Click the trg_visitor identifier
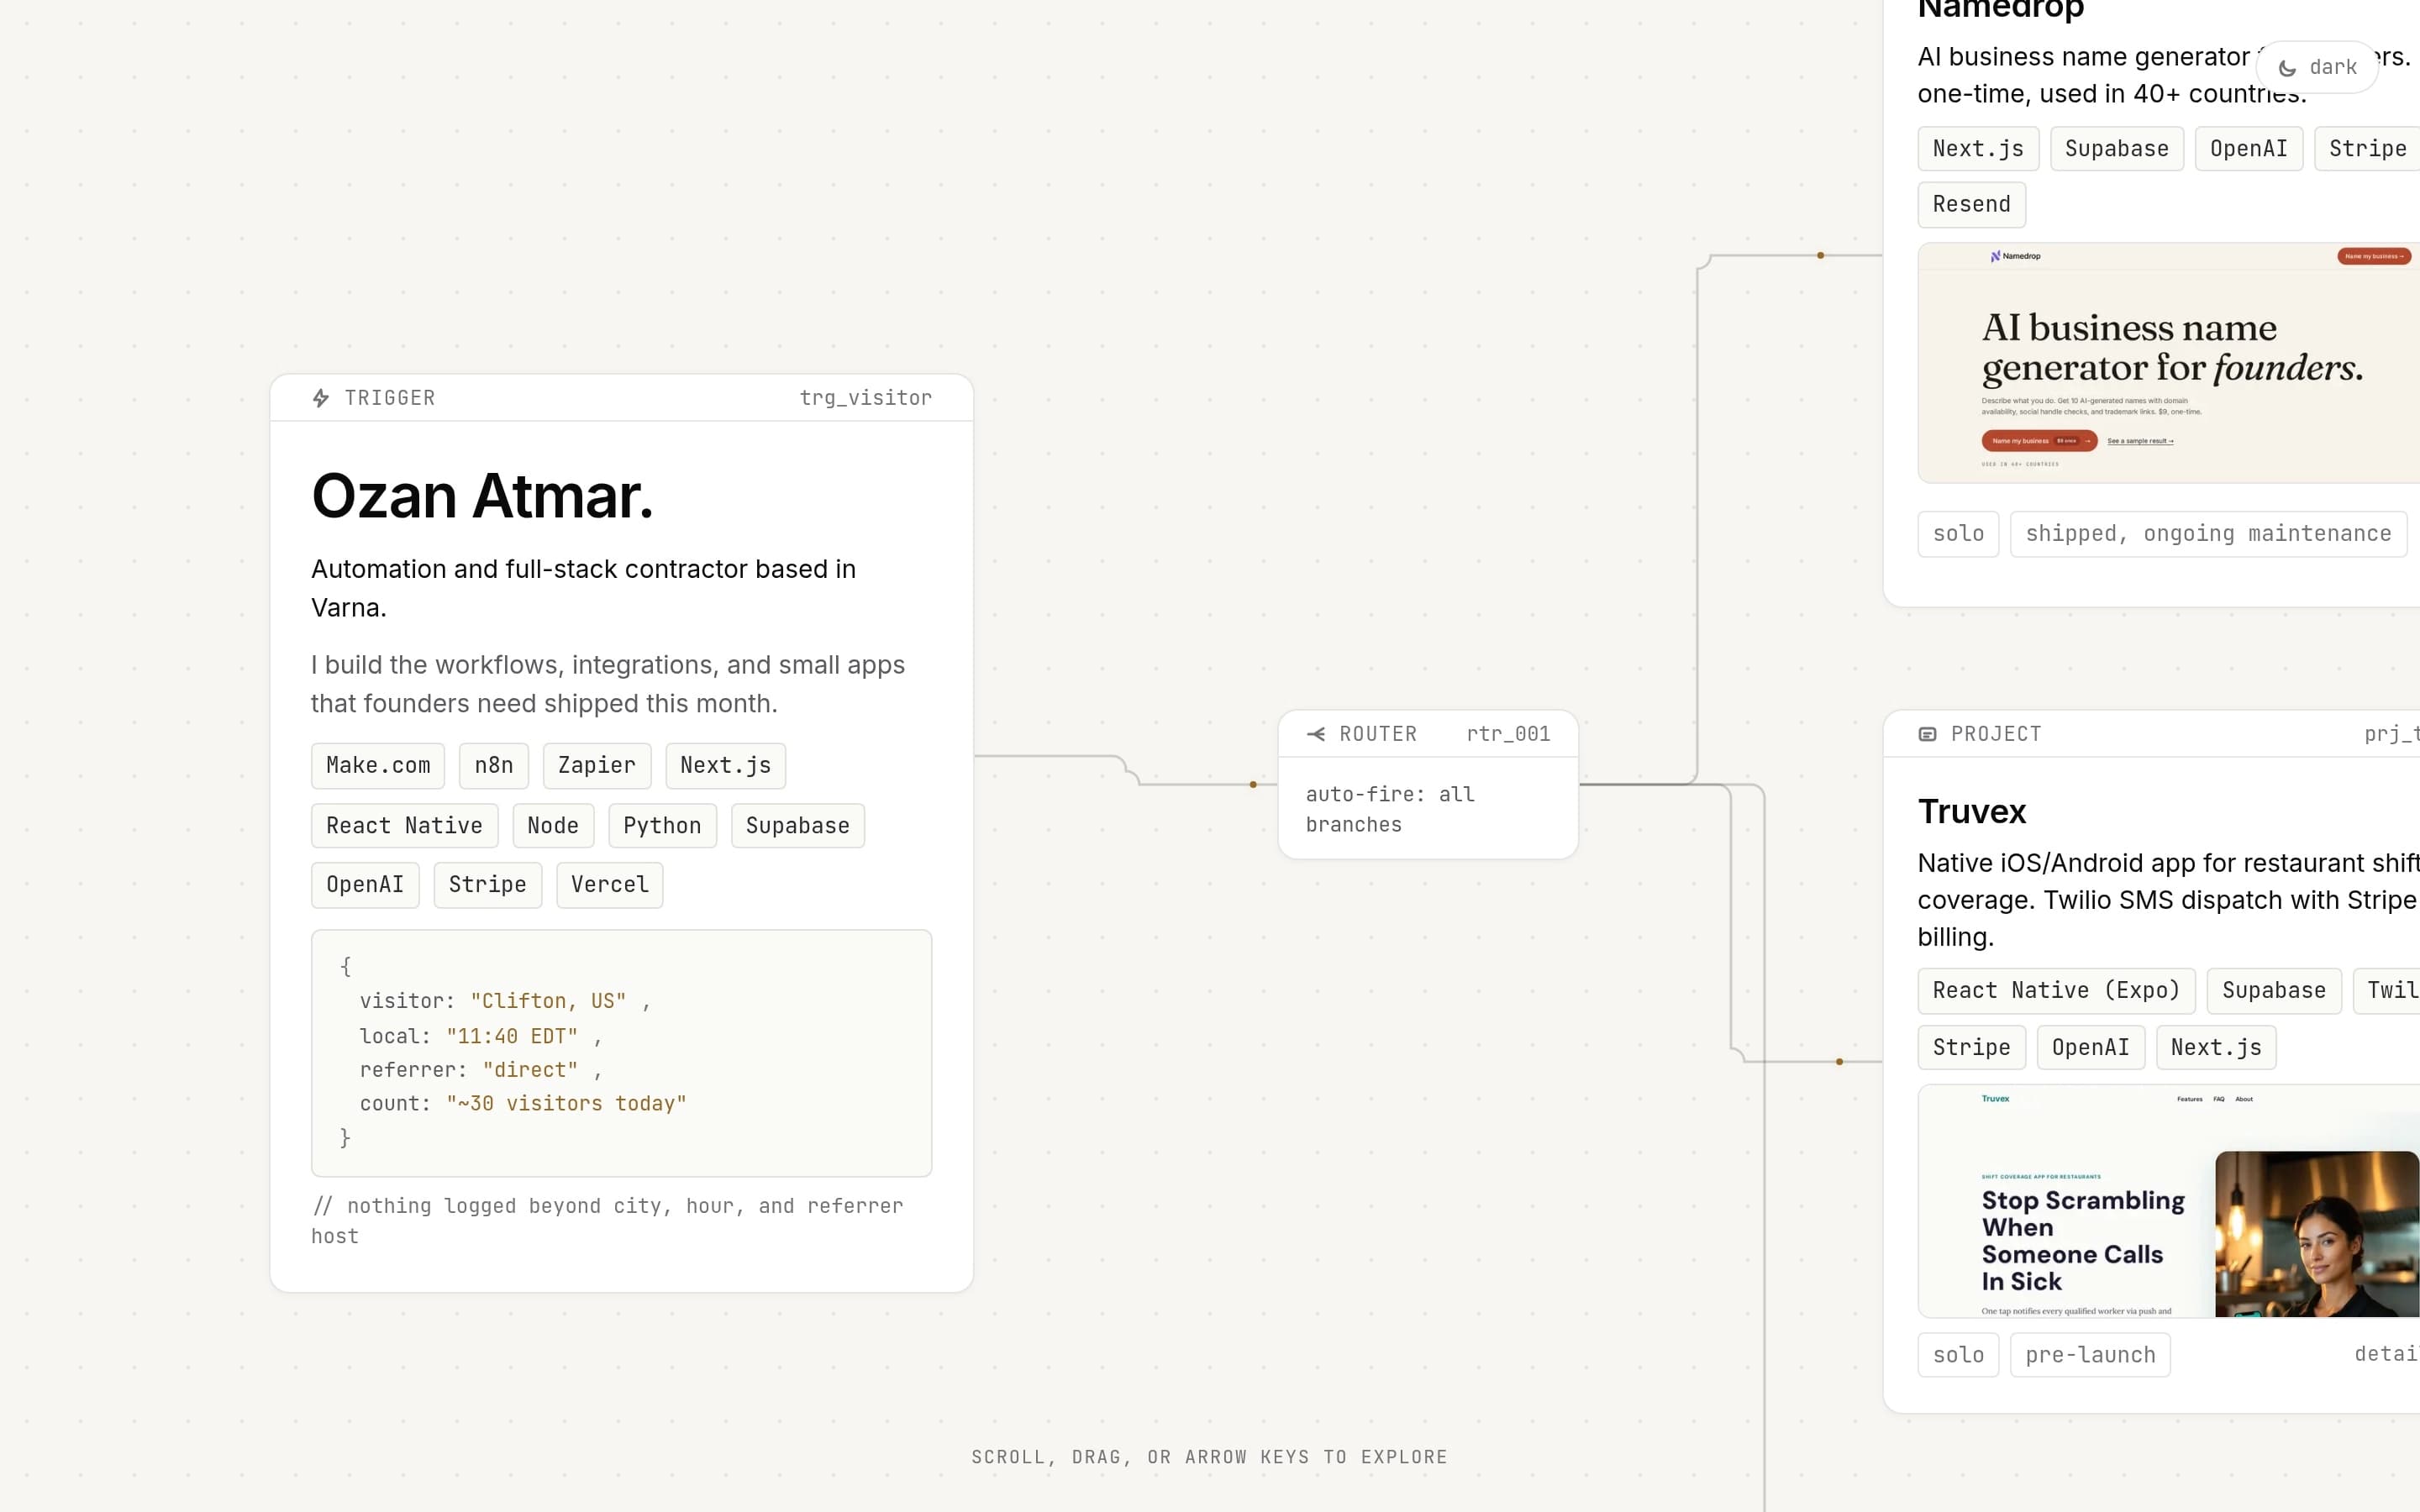Image resolution: width=2420 pixels, height=1512 pixels. [866, 398]
